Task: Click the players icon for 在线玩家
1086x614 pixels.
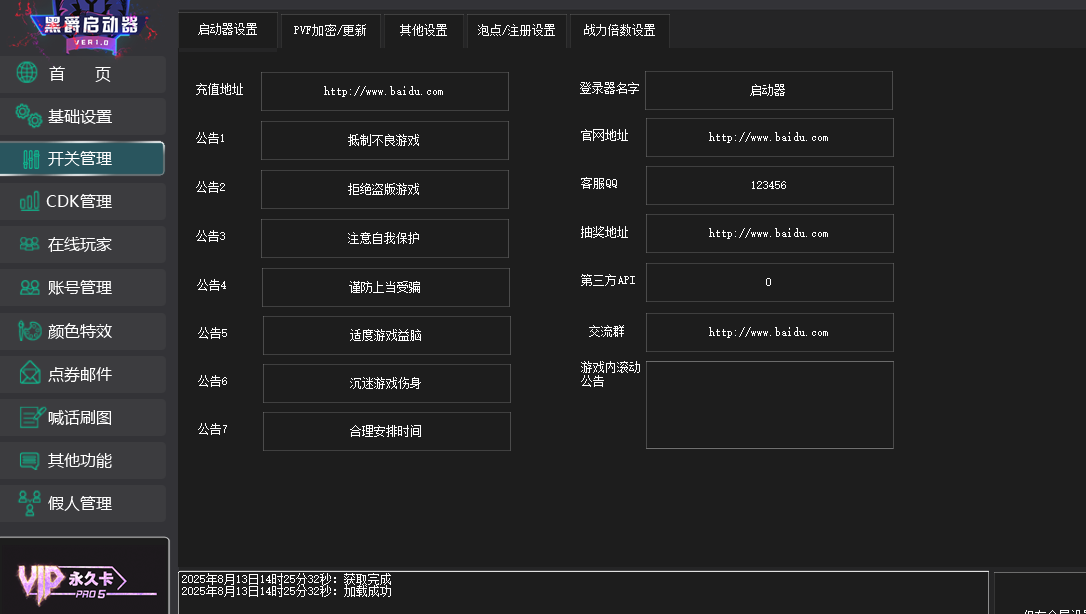Action: click(x=30, y=244)
